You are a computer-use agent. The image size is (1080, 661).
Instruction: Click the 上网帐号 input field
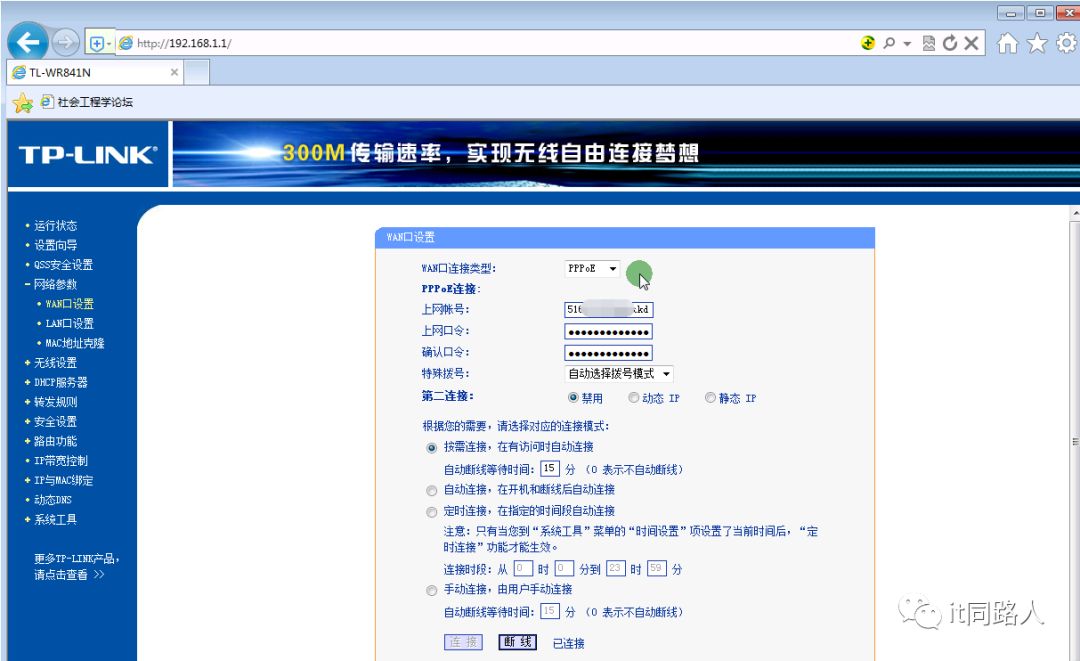[608, 310]
